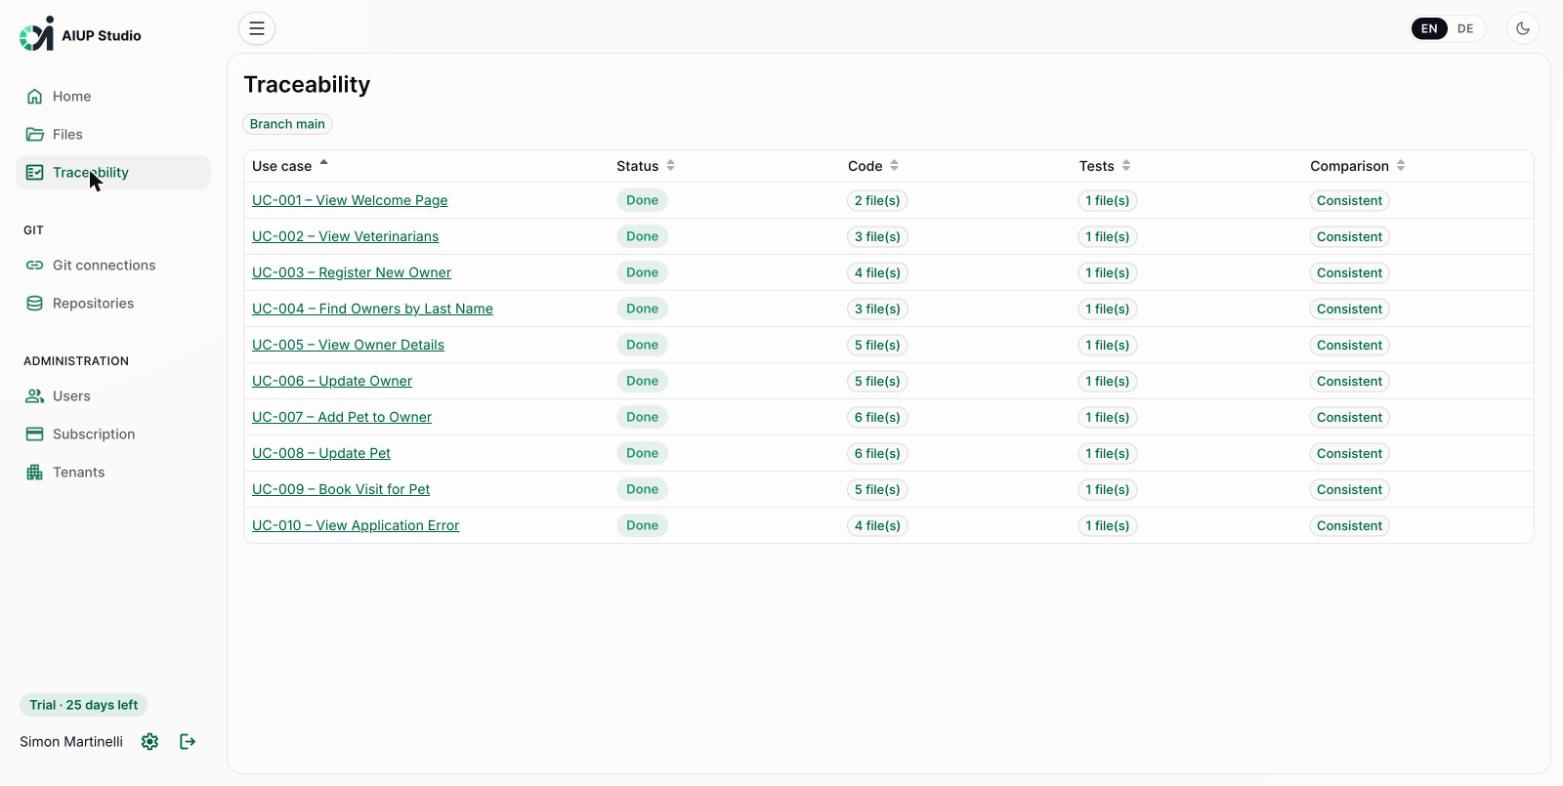Click 2 file(s) code badge for UC-001

[x=877, y=201]
